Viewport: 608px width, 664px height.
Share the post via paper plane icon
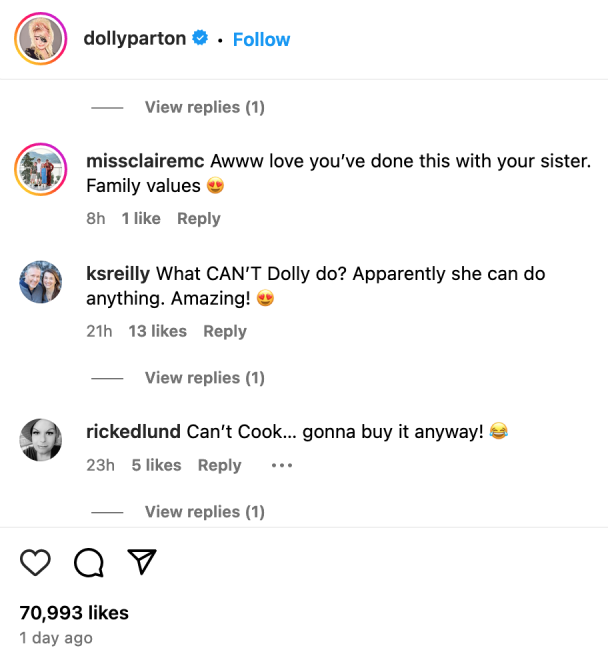pos(142,563)
